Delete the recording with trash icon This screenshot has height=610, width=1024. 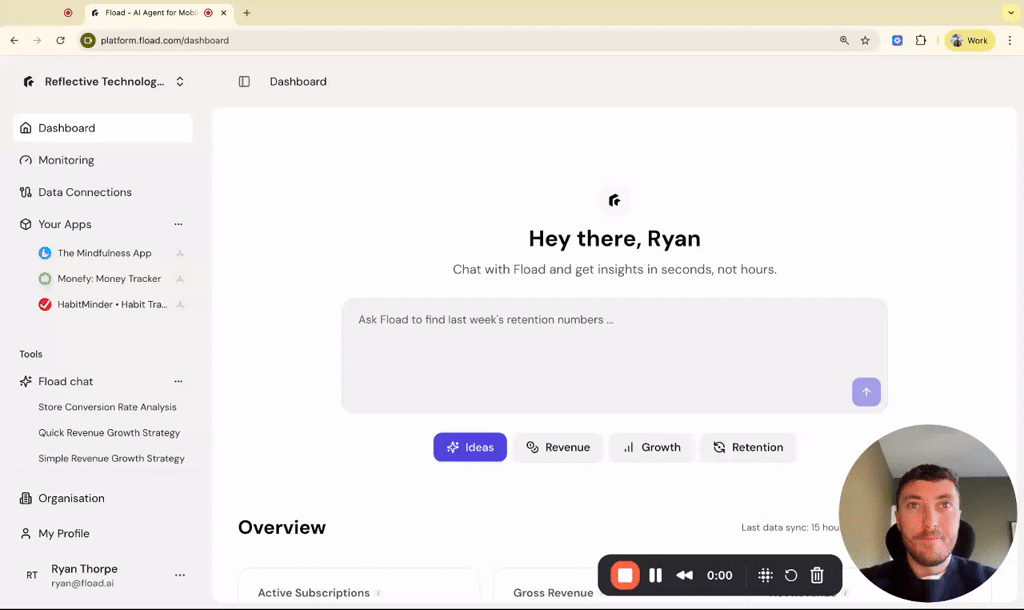click(x=817, y=575)
